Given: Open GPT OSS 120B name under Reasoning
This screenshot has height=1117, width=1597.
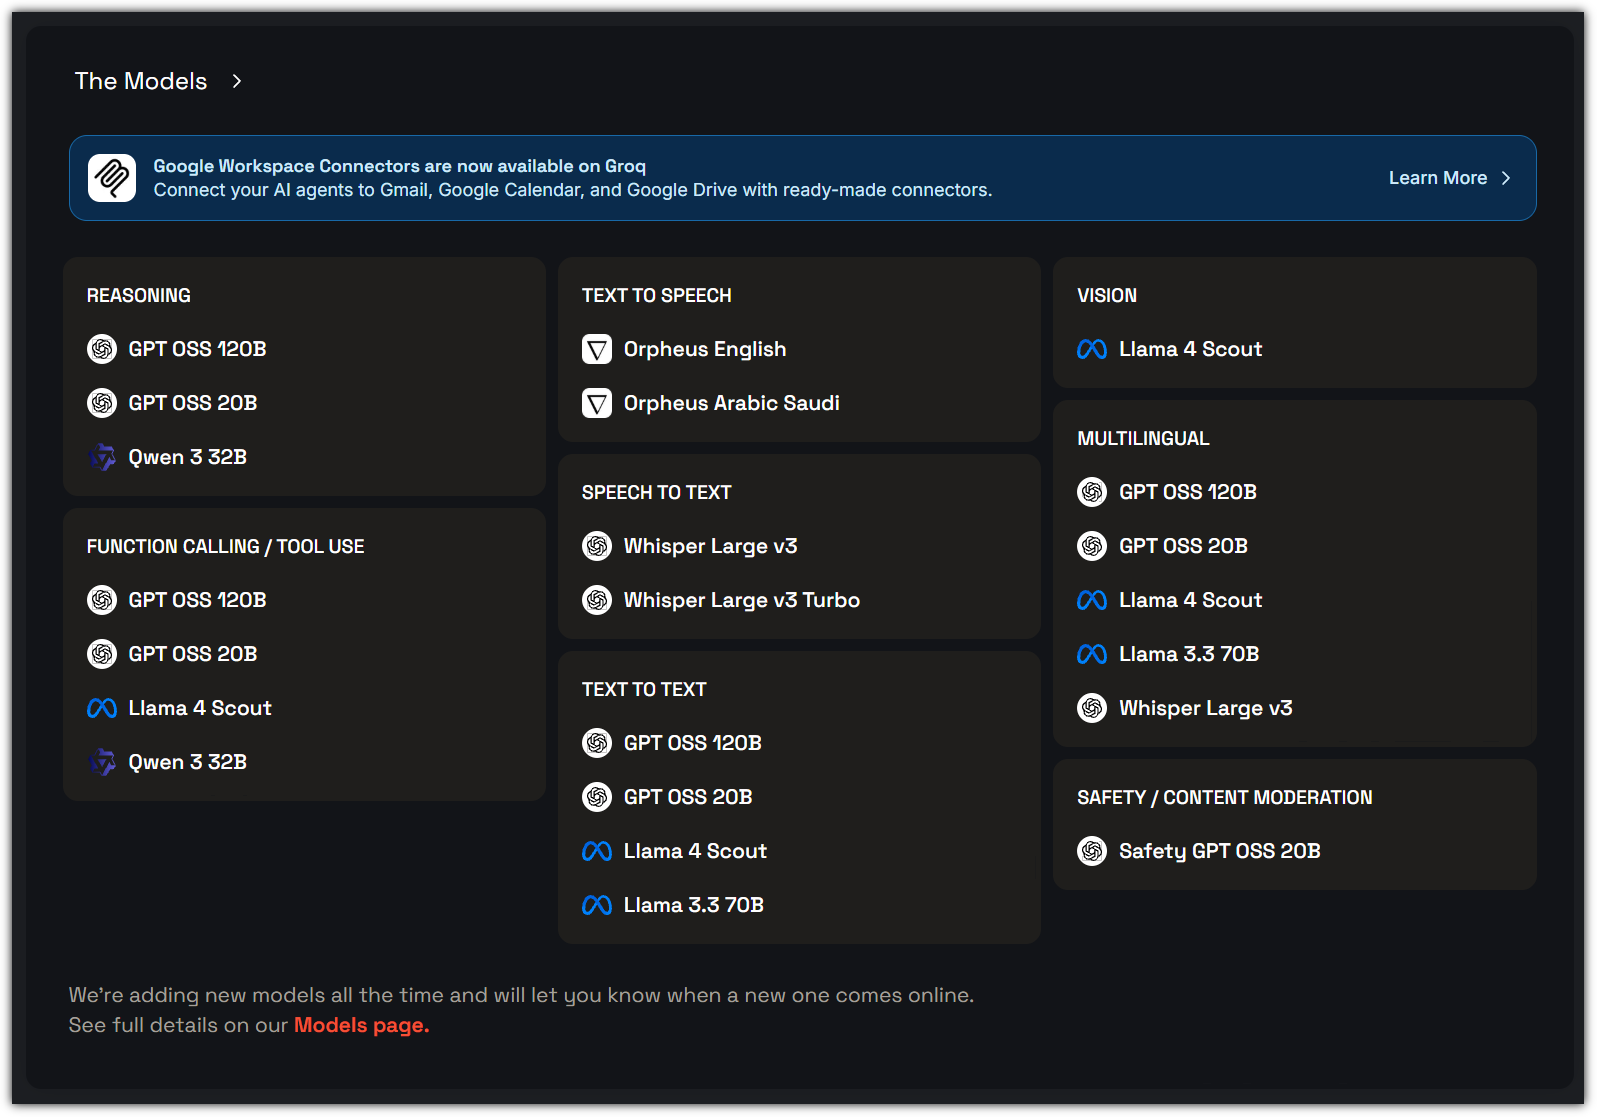Looking at the screenshot, I should coord(198,349).
